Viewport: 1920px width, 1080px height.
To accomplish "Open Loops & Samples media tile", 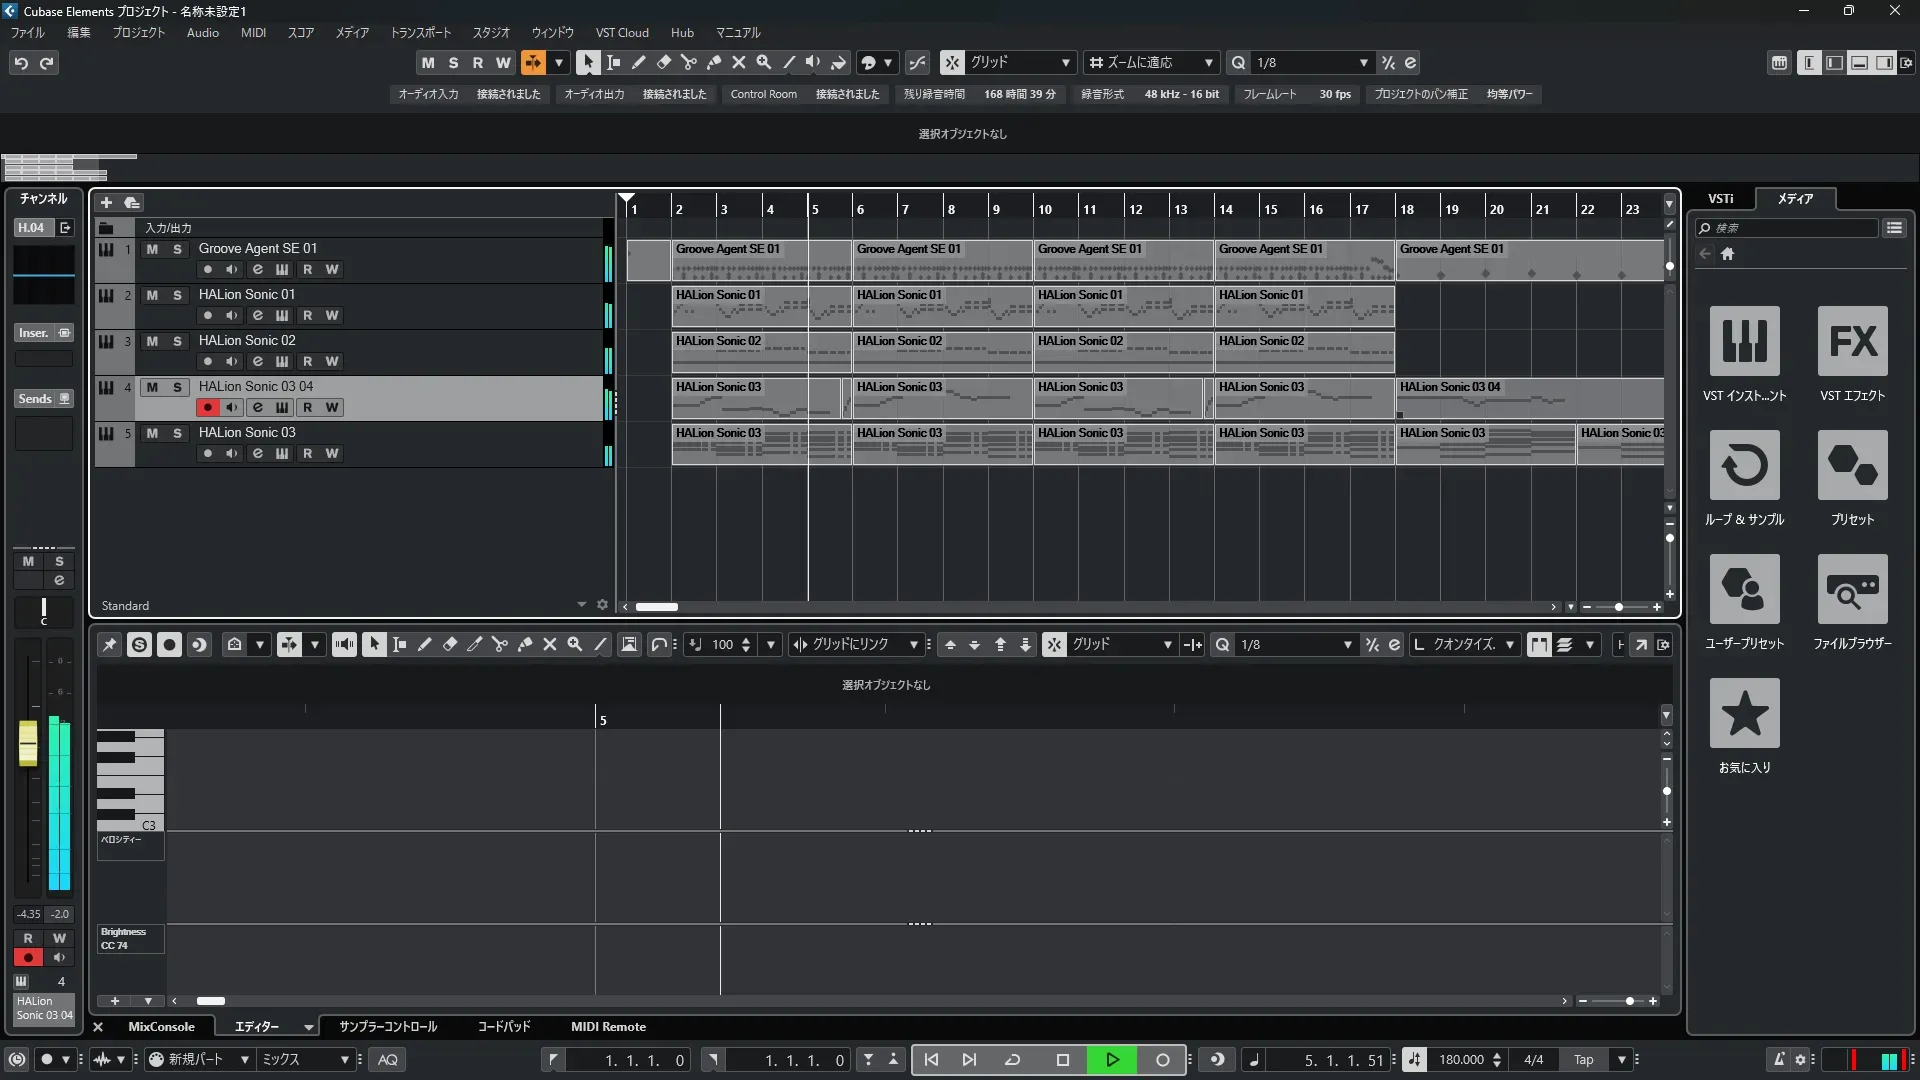I will pos(1744,466).
